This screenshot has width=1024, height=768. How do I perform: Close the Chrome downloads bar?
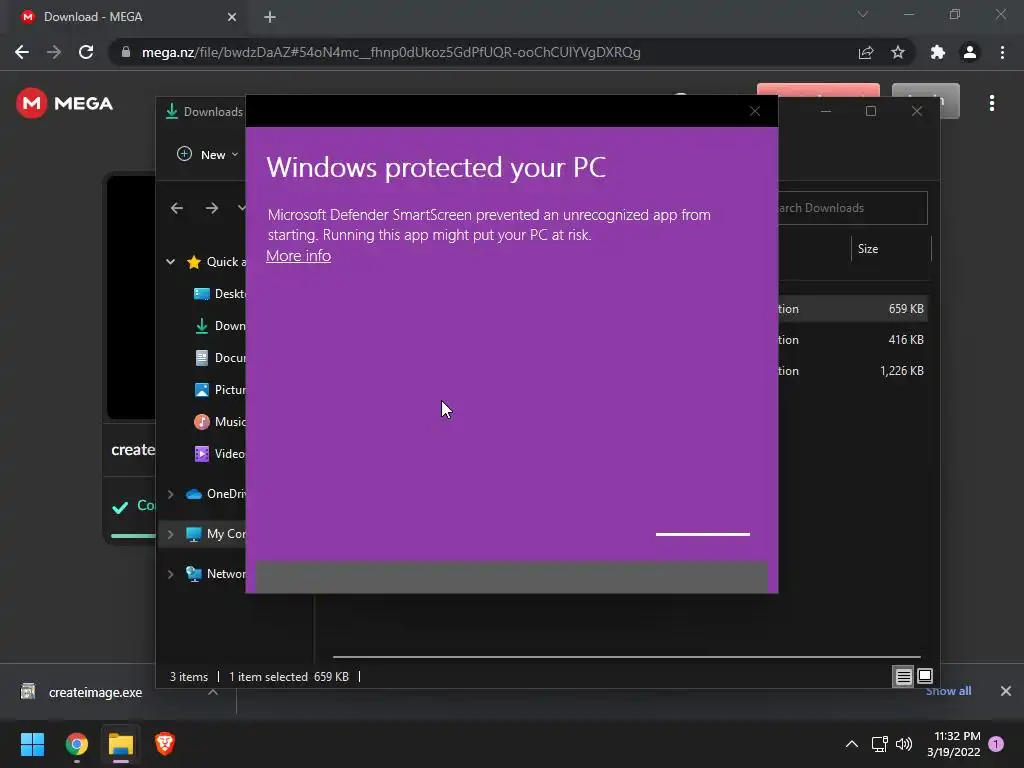(1006, 691)
